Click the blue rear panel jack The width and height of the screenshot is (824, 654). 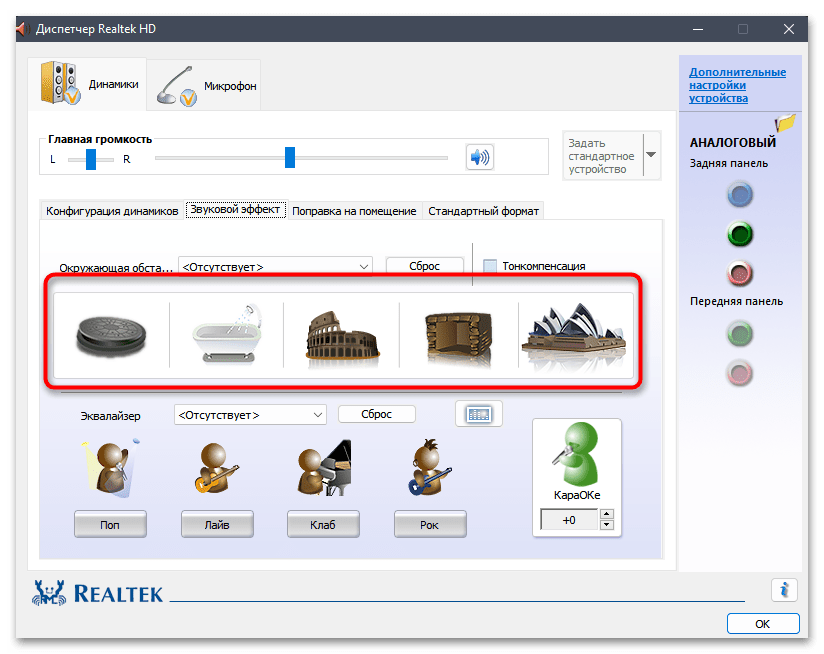tap(740, 194)
